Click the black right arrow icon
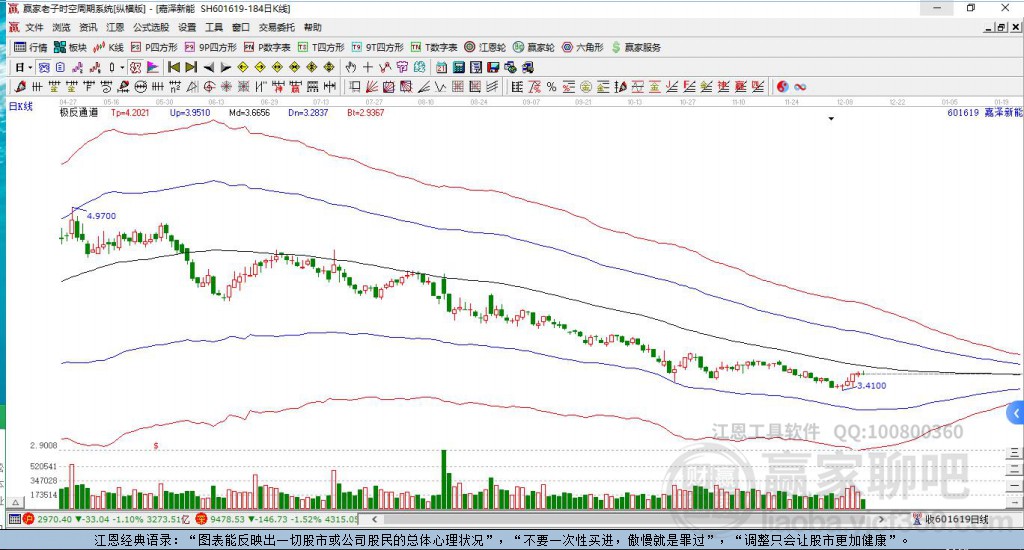The image size is (1024, 550). (x=226, y=67)
